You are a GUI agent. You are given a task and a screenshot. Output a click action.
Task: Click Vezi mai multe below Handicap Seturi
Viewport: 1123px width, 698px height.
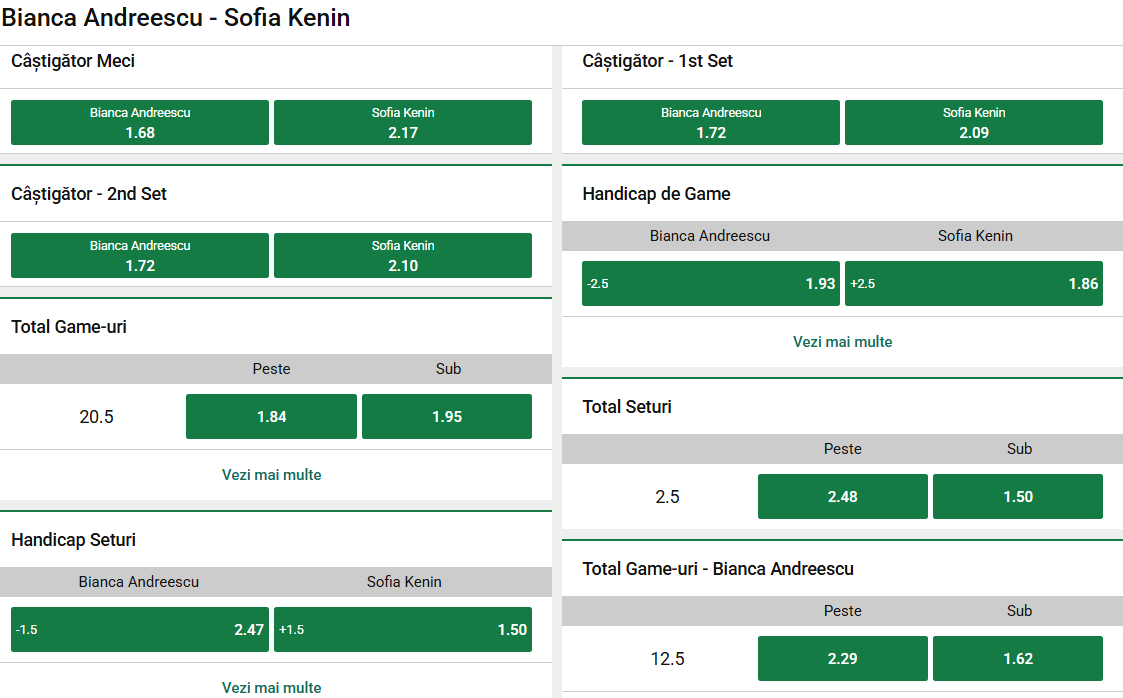[271, 687]
